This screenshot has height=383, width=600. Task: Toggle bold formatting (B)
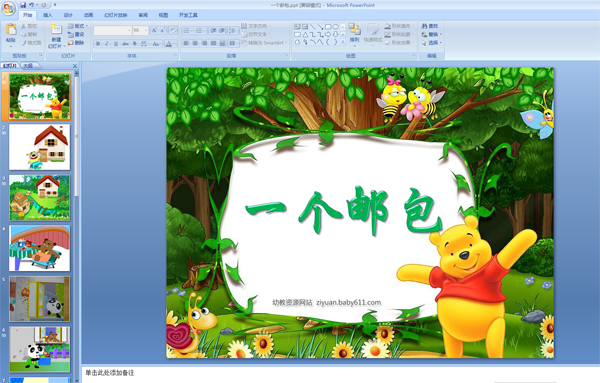coord(98,44)
